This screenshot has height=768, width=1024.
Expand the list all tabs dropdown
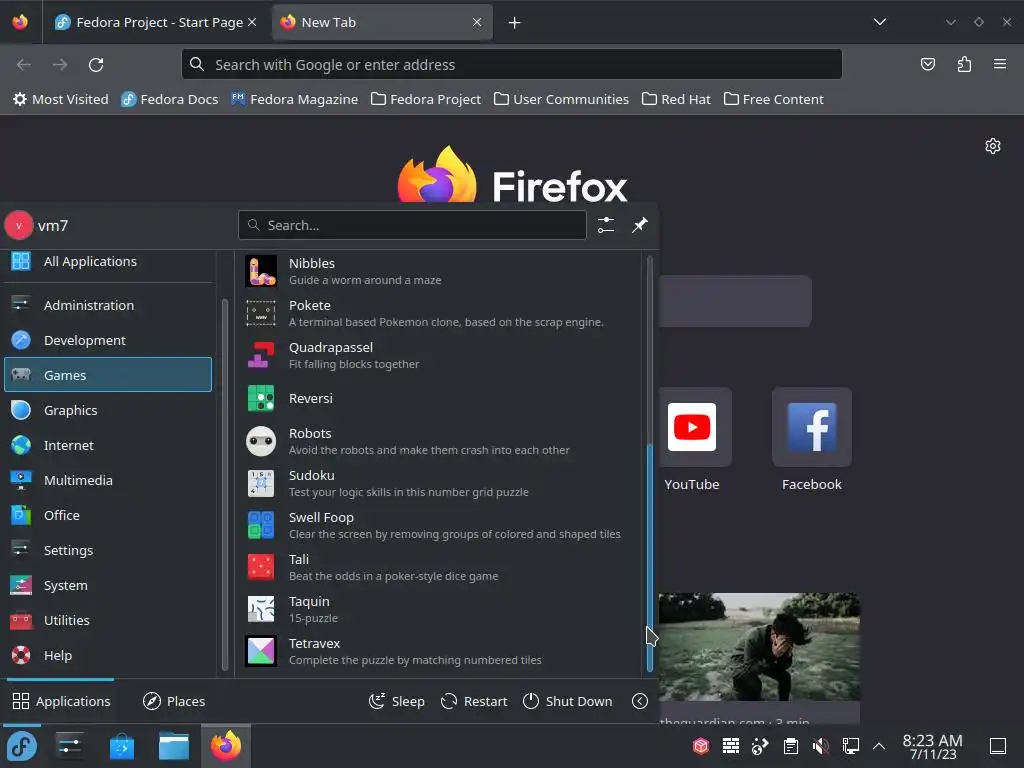tap(880, 22)
